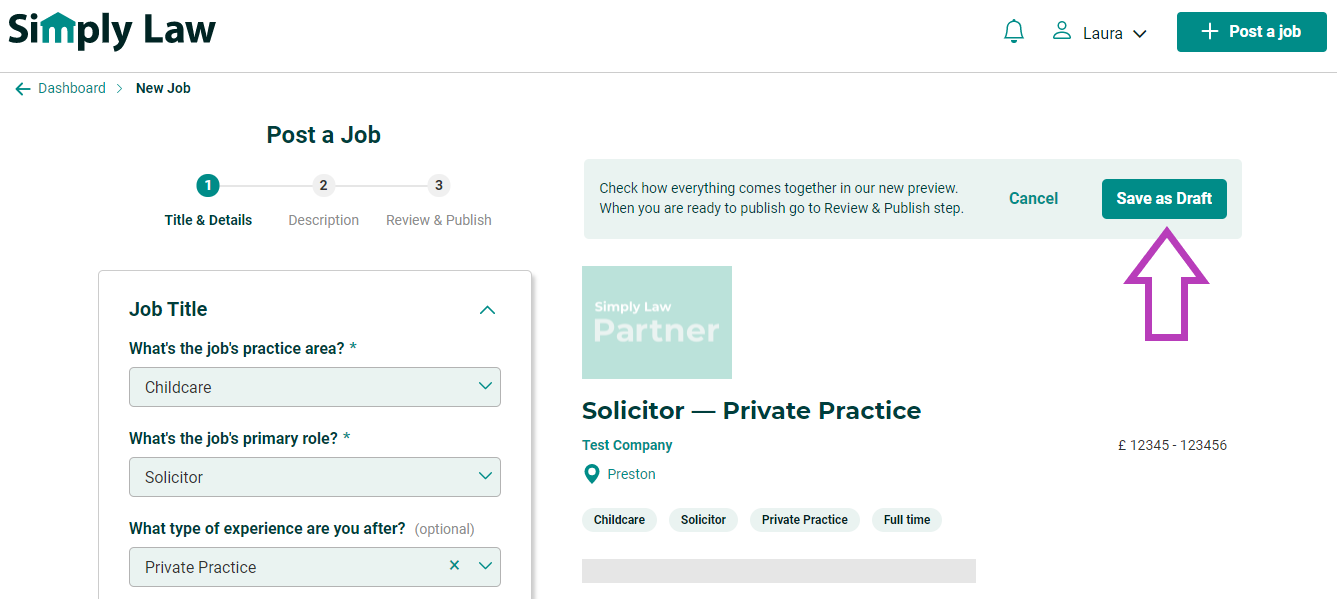The height and width of the screenshot is (599, 1337).
Task: Clear the Private Practice selection
Action: [454, 566]
